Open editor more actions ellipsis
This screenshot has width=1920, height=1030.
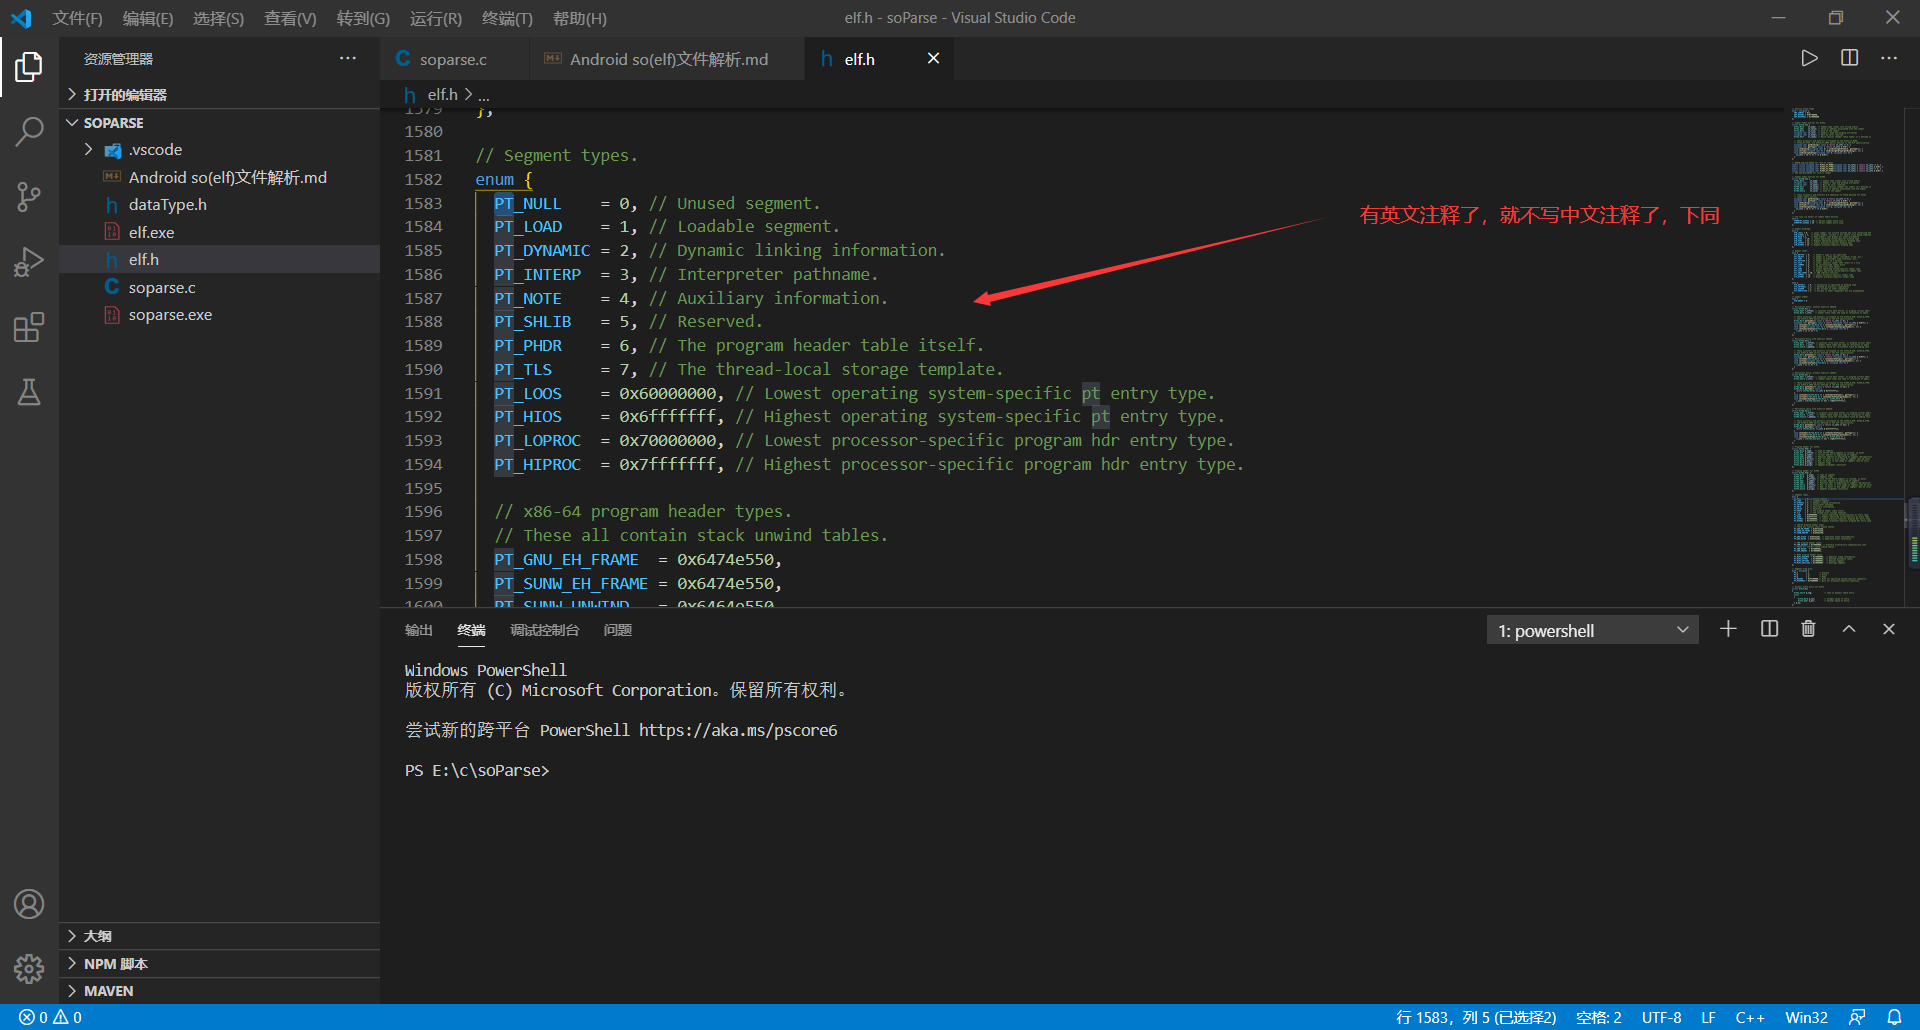coord(1888,58)
